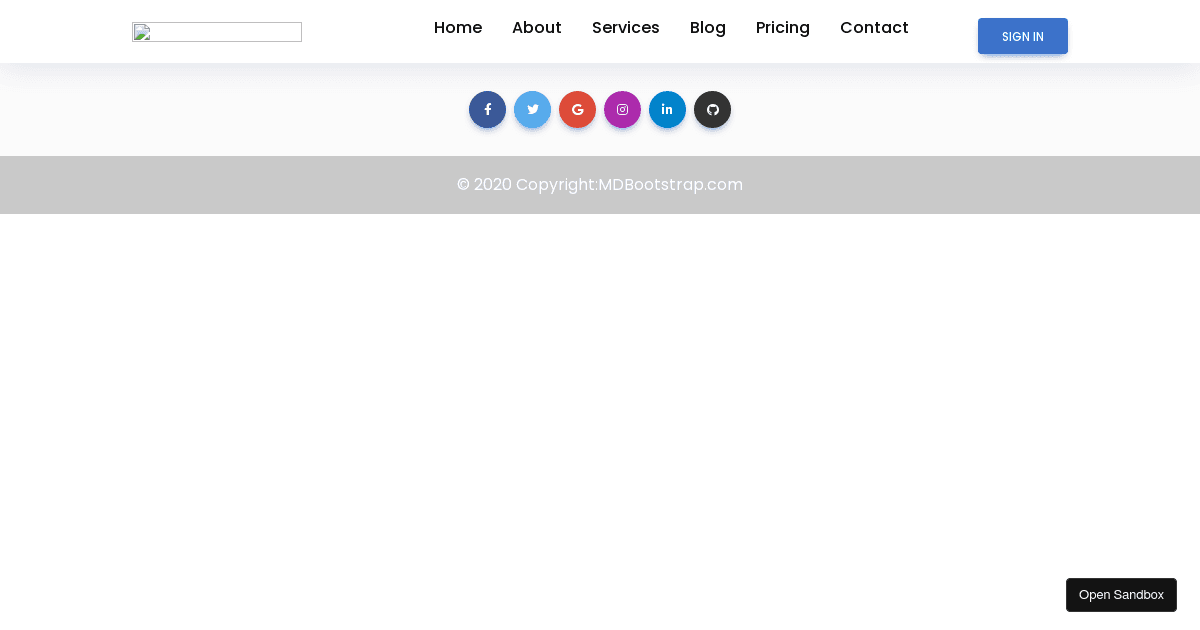Follow the MDBootstrap.com footer link
The width and height of the screenshot is (1200, 630).
point(670,185)
